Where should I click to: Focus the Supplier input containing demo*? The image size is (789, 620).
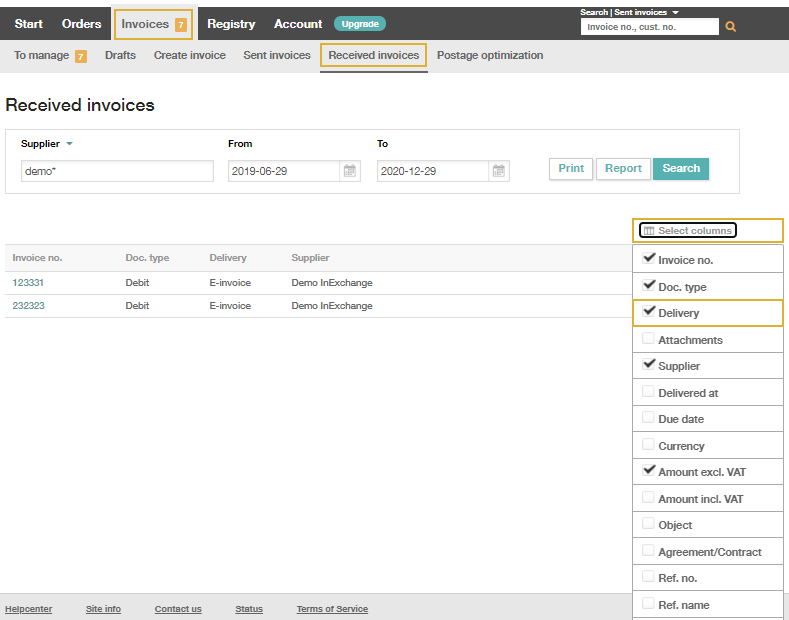coord(117,171)
